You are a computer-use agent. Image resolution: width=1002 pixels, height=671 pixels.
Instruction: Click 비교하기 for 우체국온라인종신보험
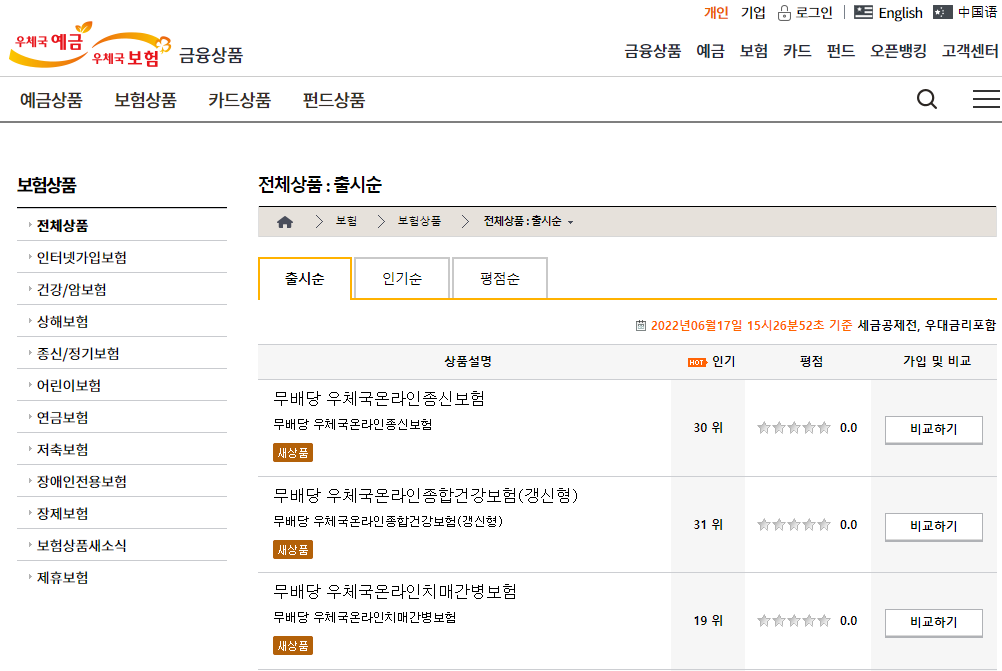(934, 429)
